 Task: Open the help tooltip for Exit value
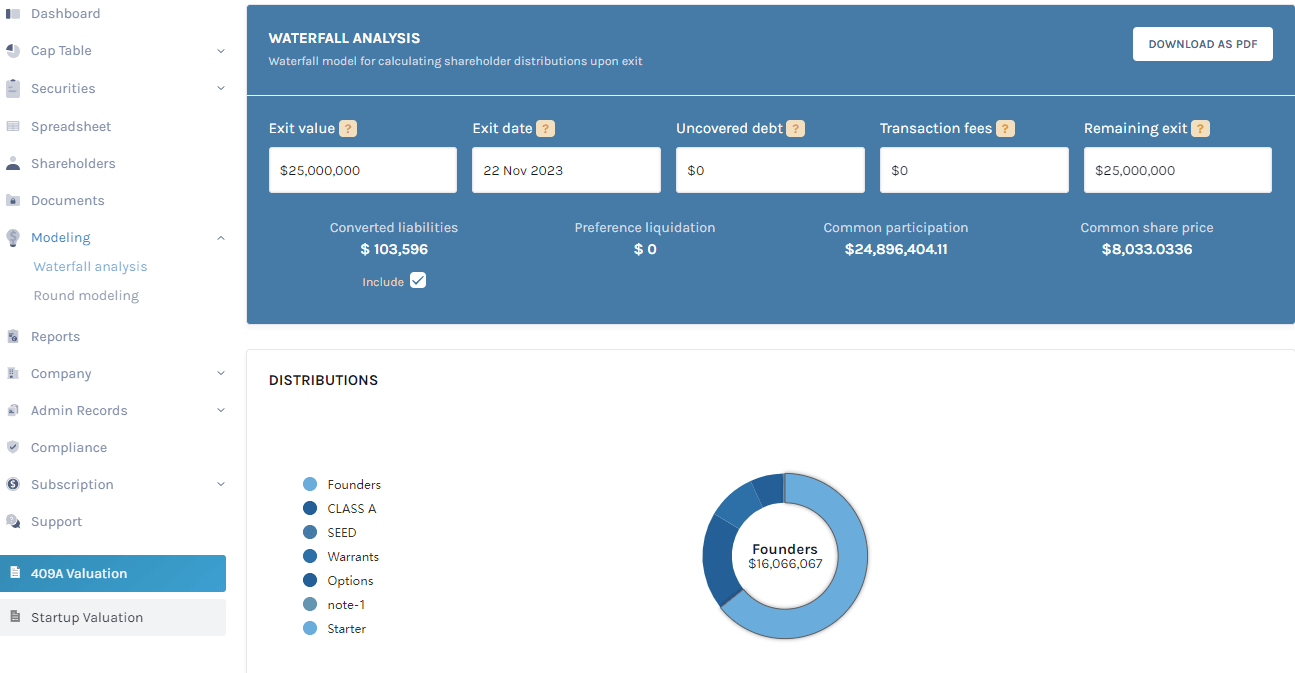pyautogui.click(x=347, y=128)
